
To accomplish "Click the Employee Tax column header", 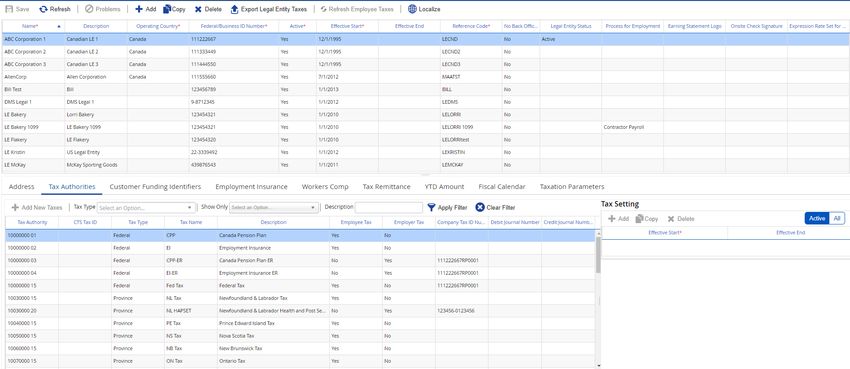I will click(x=356, y=222).
